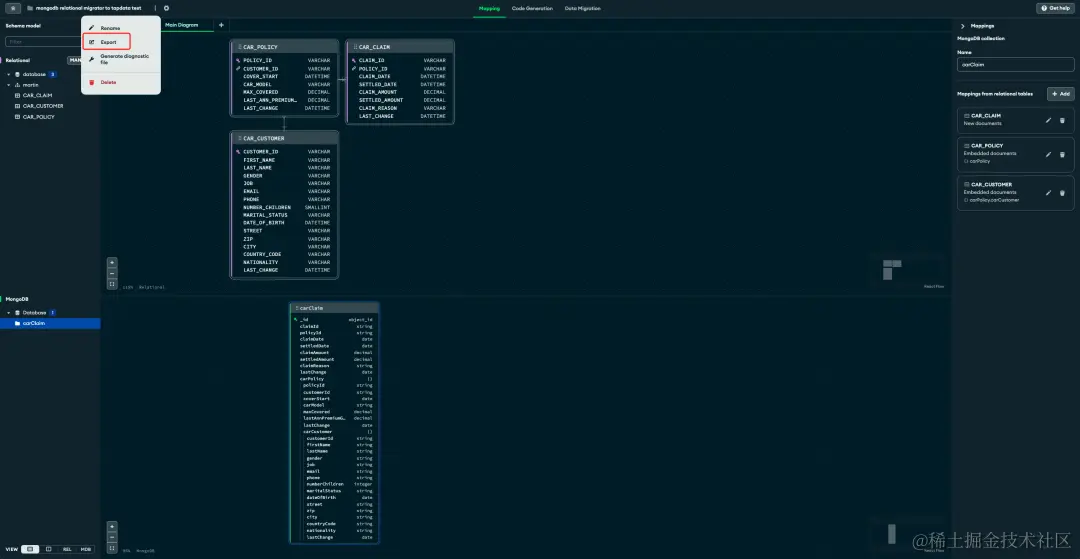Image resolution: width=1080 pixels, height=559 pixels.
Task: Select Generate diagnostic file menu entry
Action: 121,59
